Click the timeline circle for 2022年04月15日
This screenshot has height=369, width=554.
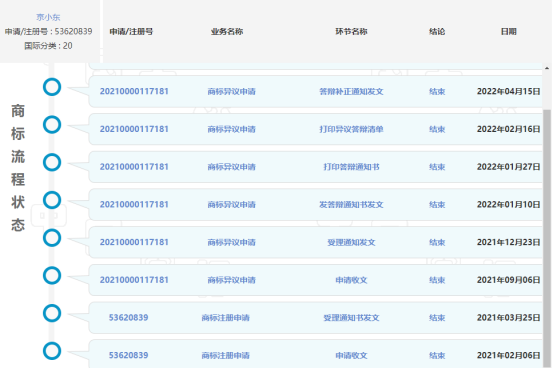[52, 87]
